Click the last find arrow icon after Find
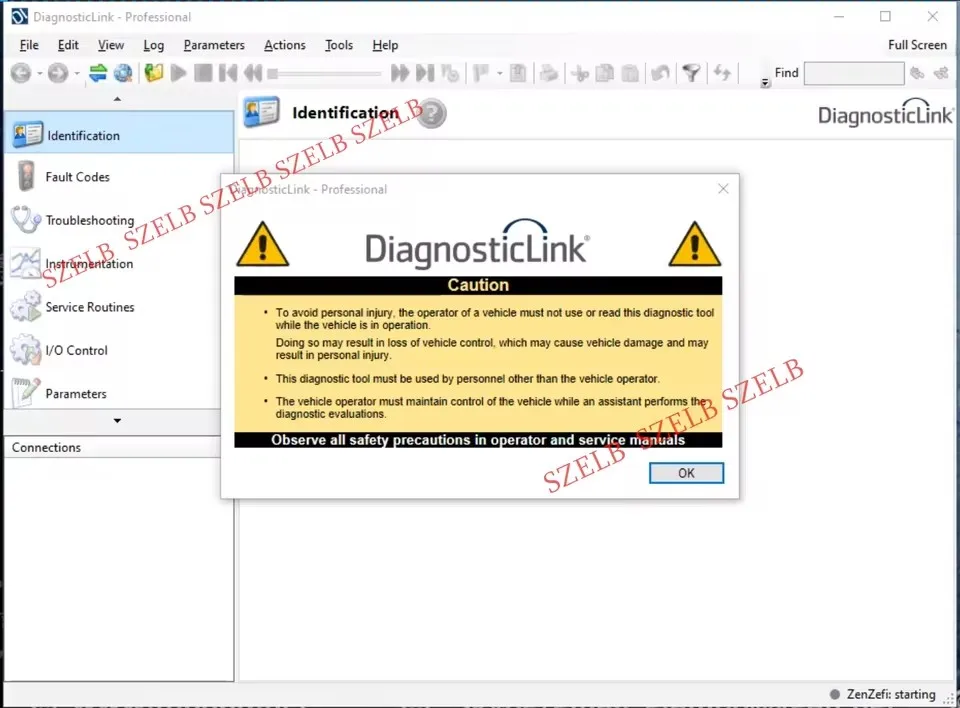This screenshot has width=960, height=708. point(940,73)
